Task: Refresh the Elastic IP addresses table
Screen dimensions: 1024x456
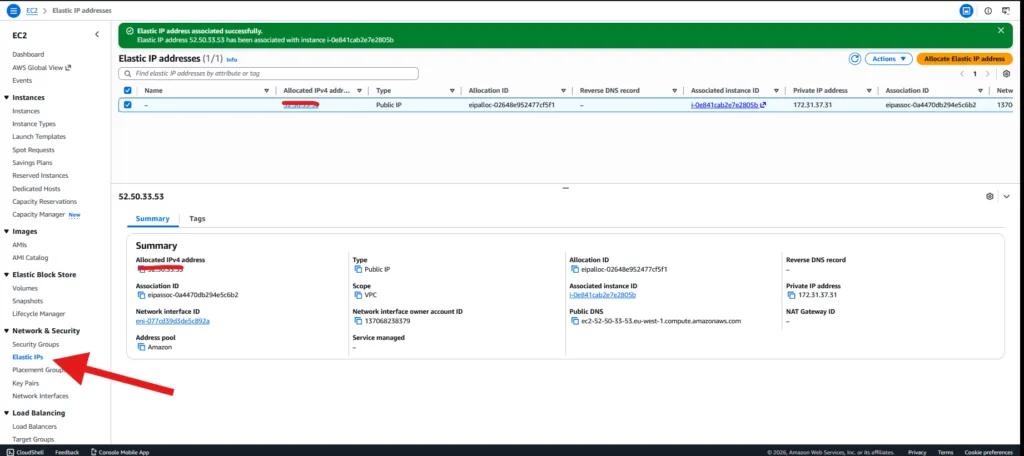Action: [x=854, y=59]
